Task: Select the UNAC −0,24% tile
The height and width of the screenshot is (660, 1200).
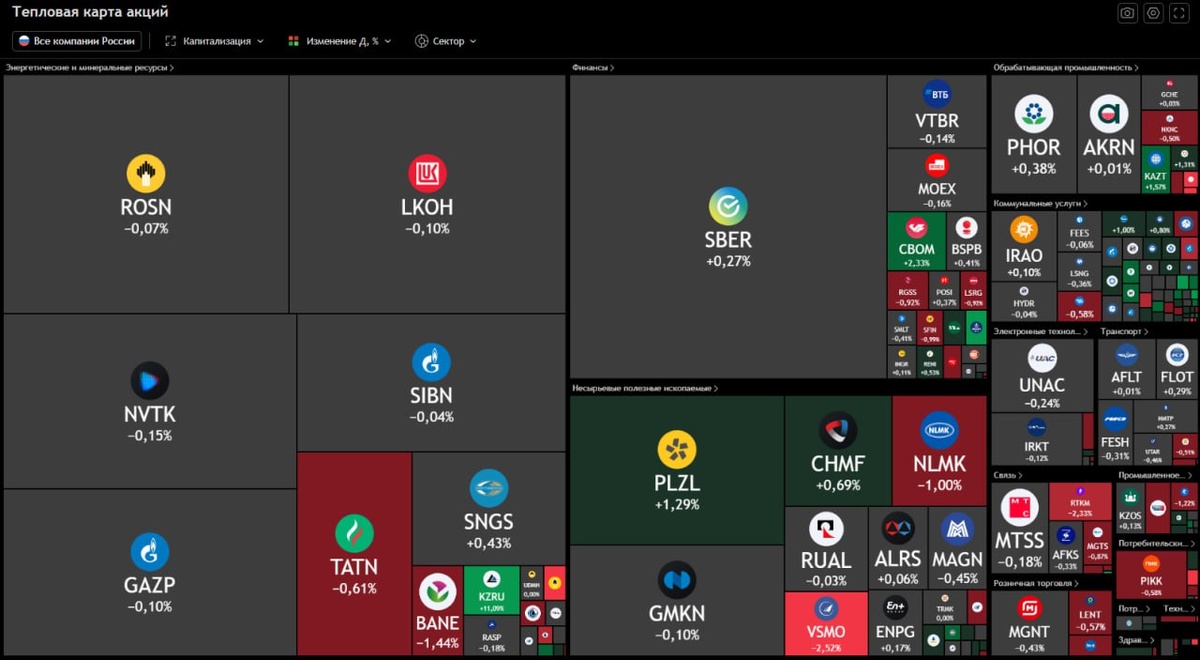Action: point(1042,376)
